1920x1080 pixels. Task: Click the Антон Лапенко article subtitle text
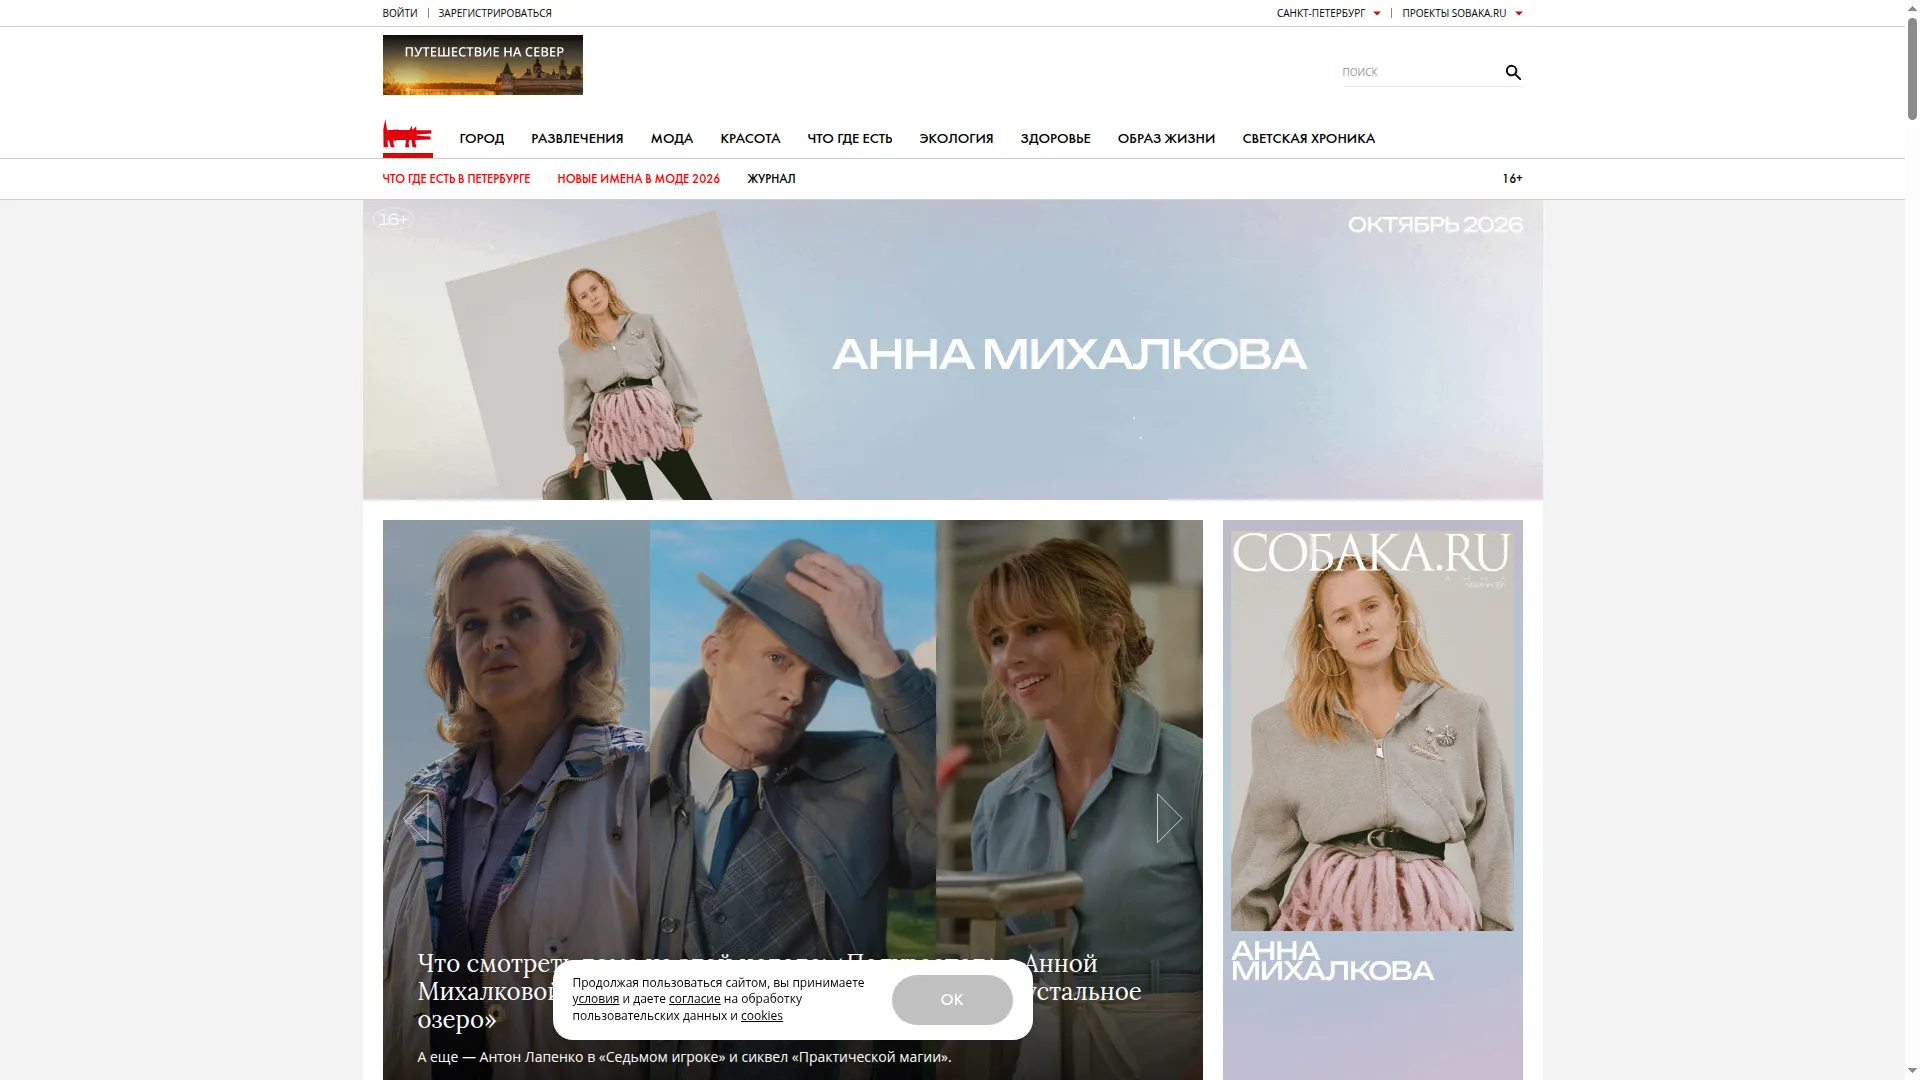point(684,1057)
